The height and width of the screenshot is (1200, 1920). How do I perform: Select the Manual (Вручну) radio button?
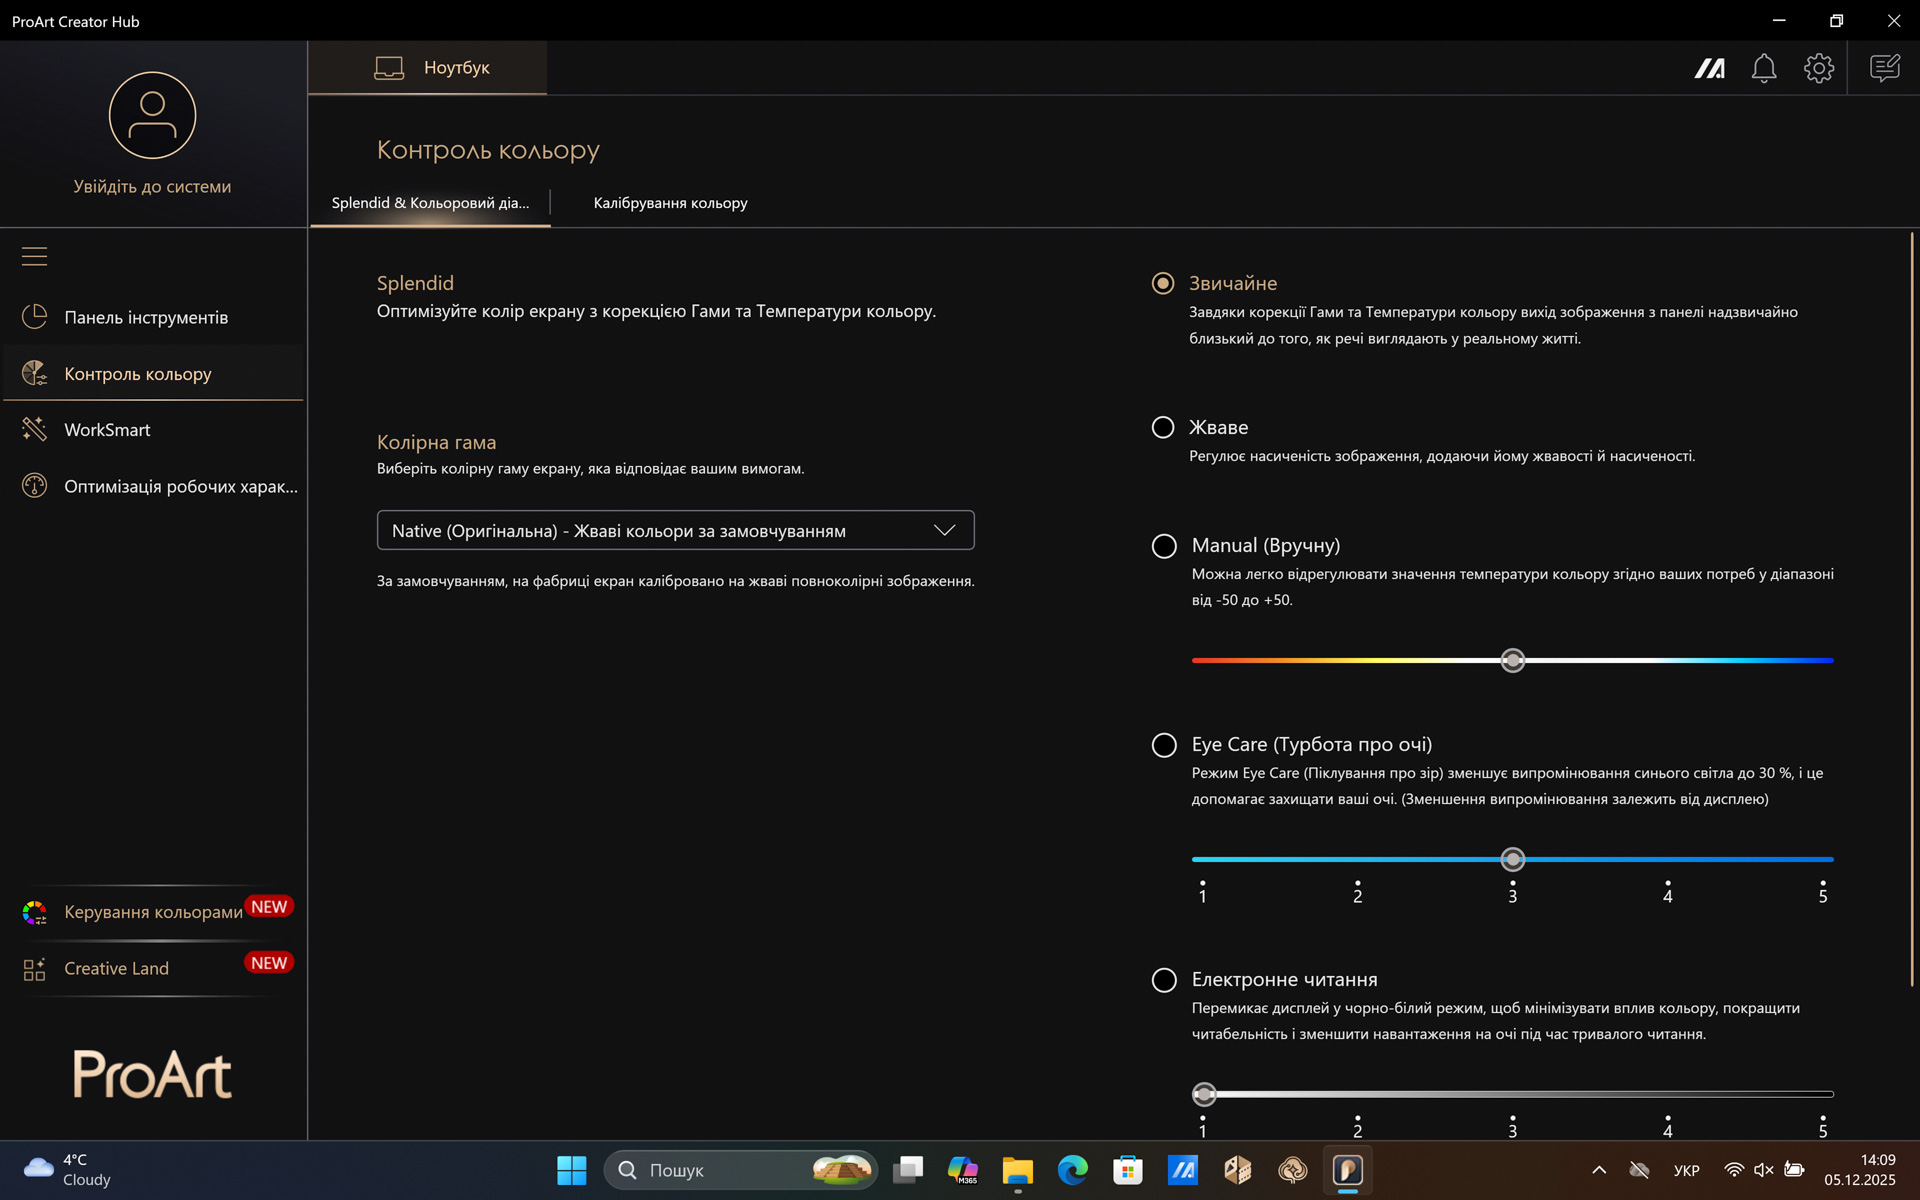(x=1164, y=546)
